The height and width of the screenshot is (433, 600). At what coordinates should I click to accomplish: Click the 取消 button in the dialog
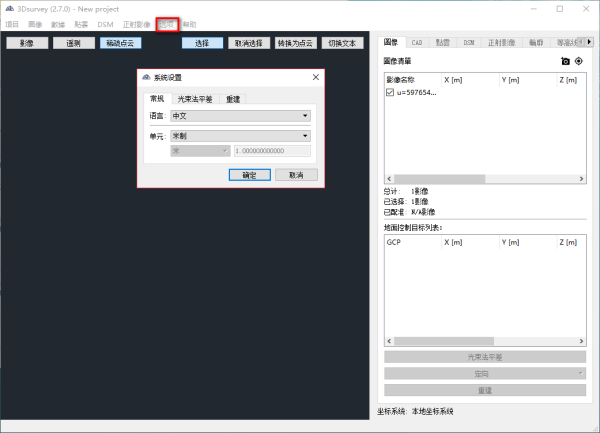point(296,175)
